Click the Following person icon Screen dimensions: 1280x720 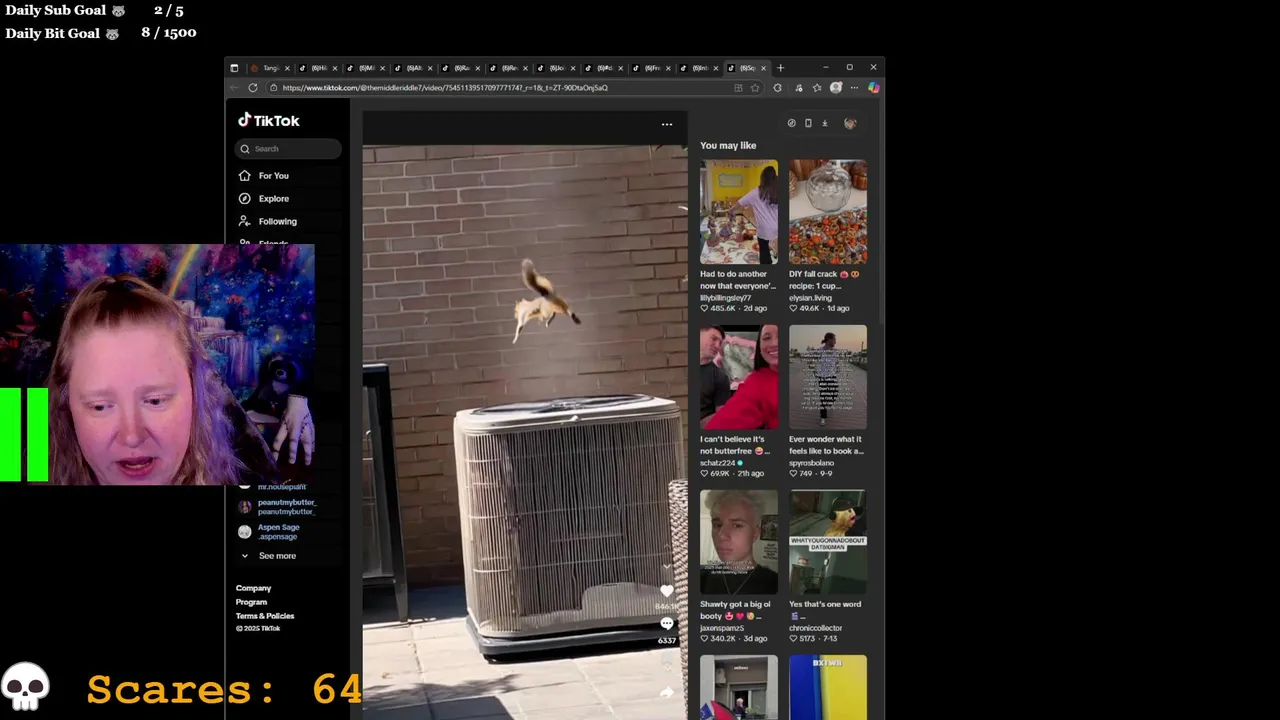pos(244,222)
